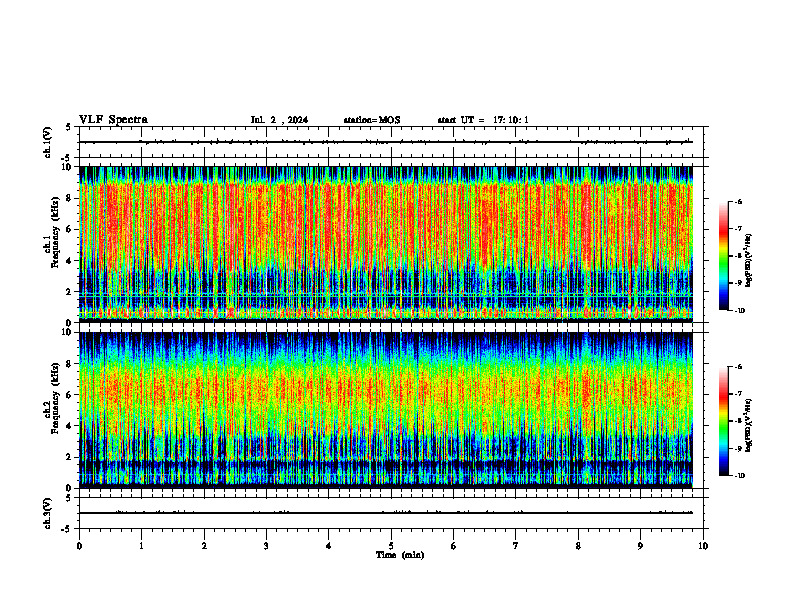Click the "VLF Spectra" plot title
The height and width of the screenshot is (612, 792).
[x=113, y=120]
